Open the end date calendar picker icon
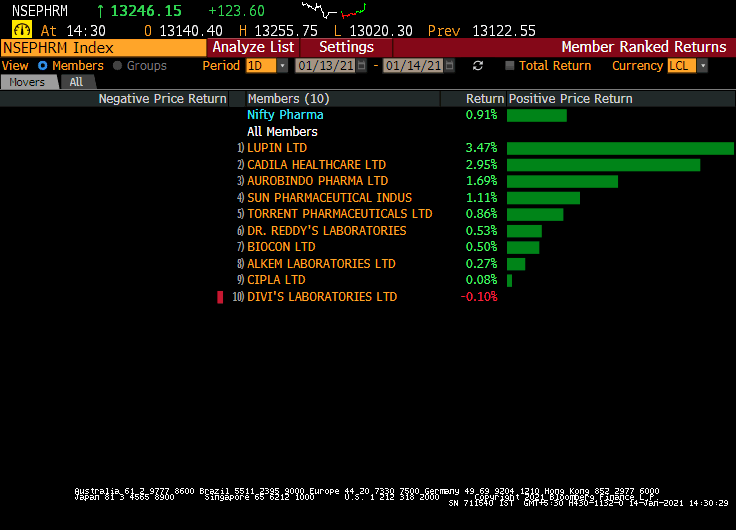 click(x=449, y=66)
